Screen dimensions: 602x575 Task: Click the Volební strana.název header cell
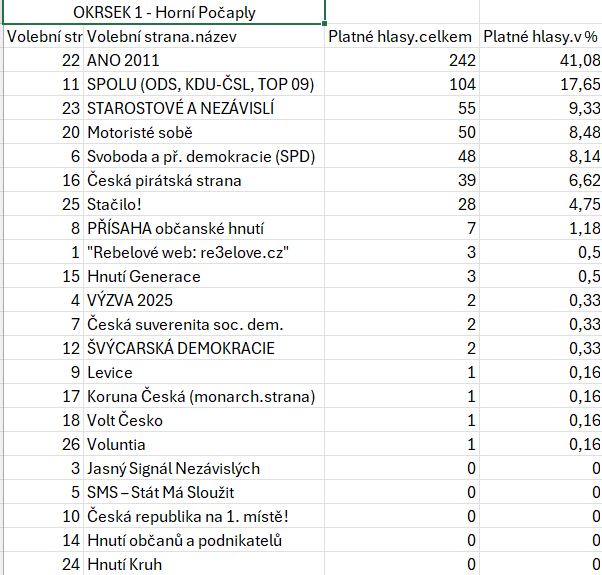click(163, 37)
